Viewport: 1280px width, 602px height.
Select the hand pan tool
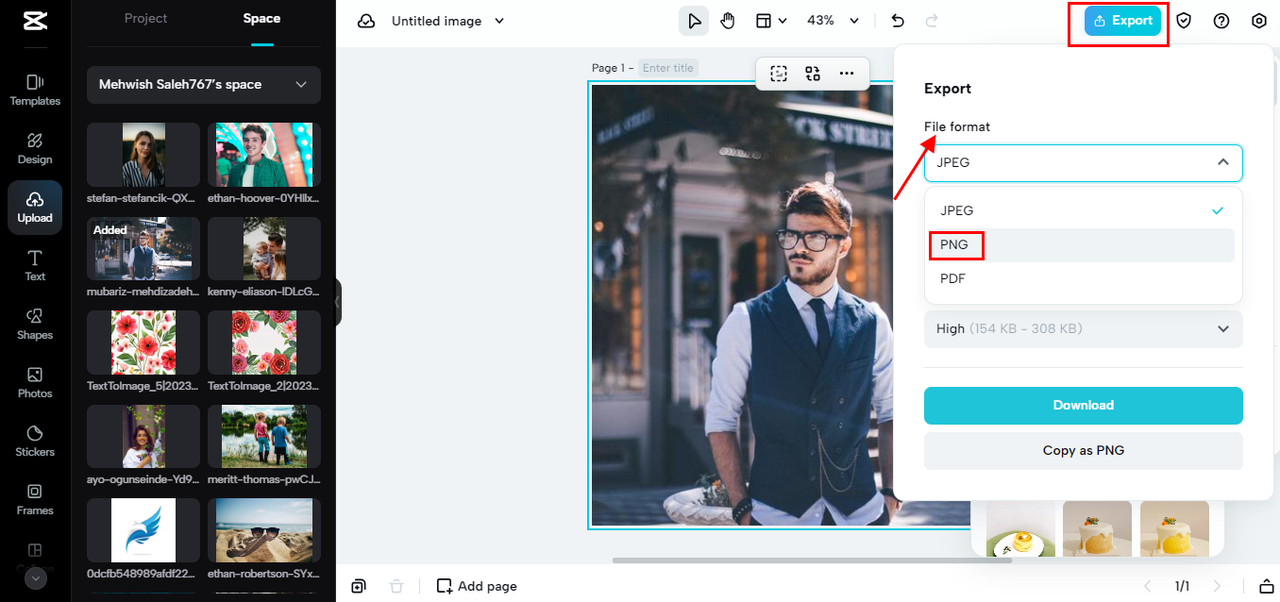point(728,21)
